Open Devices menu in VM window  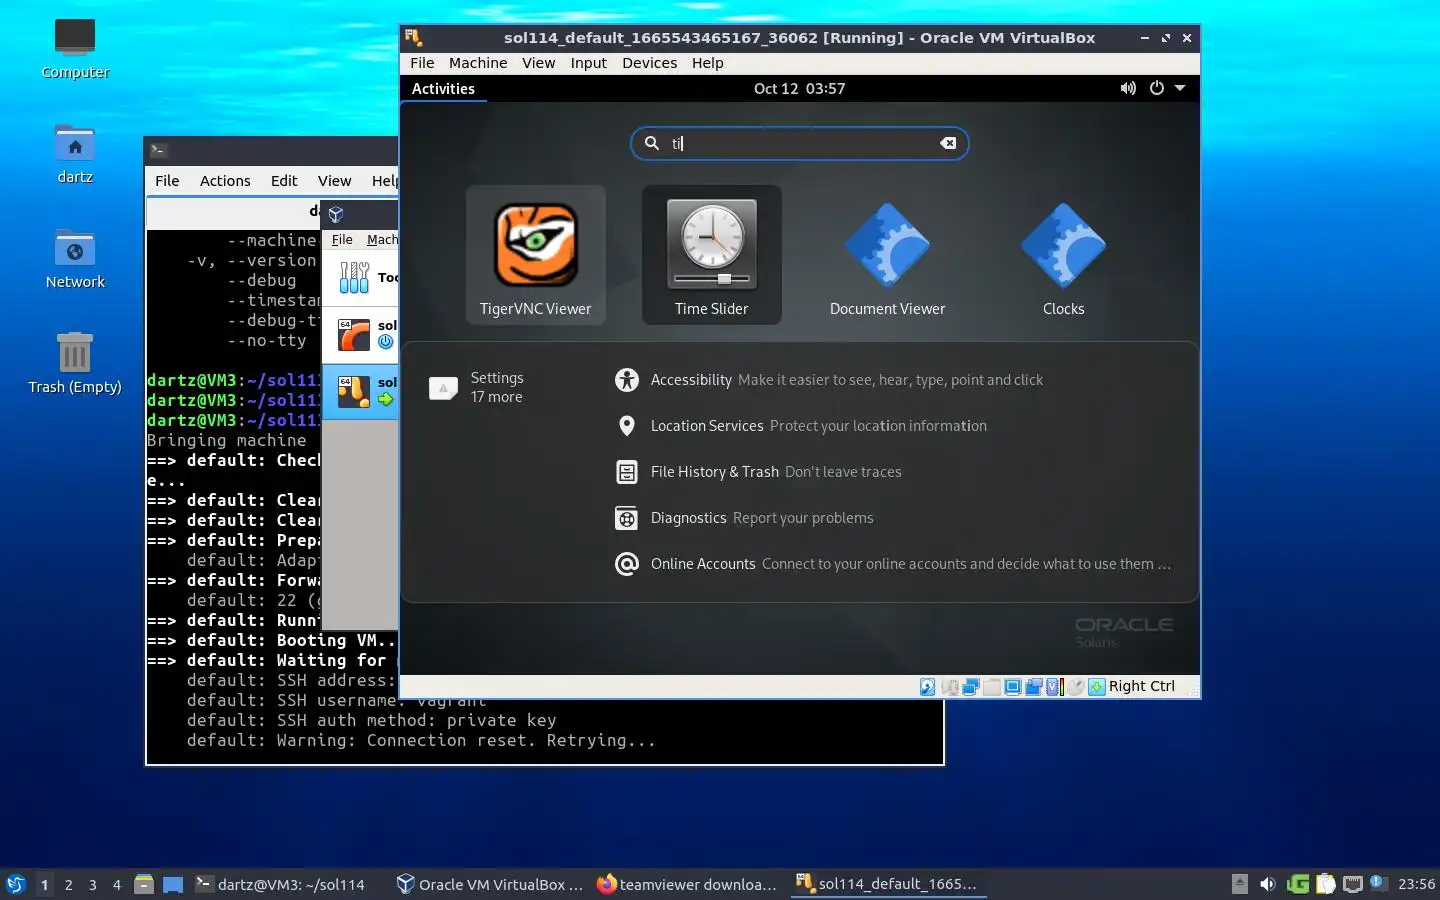click(x=650, y=63)
